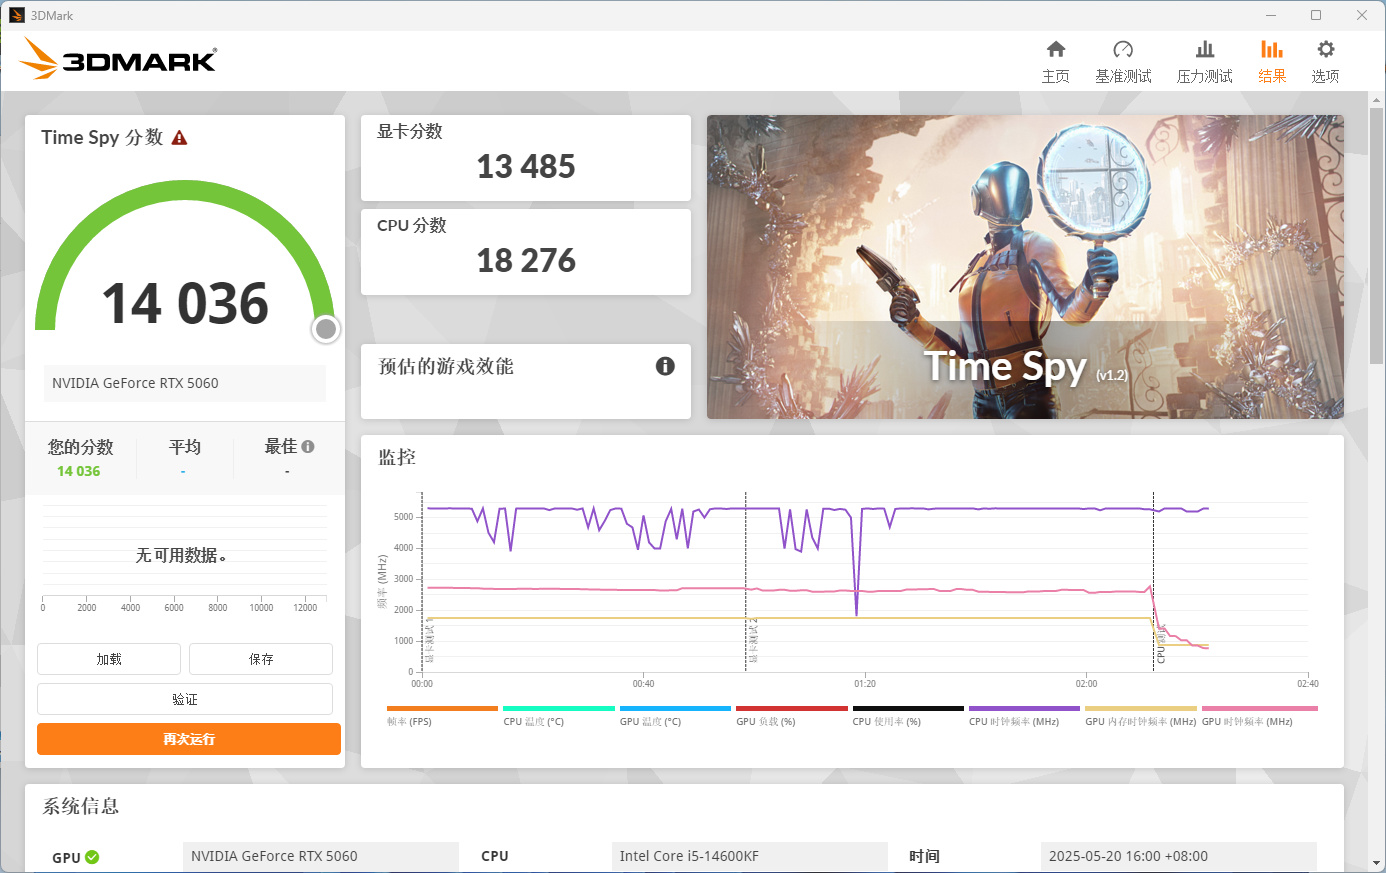
Task: Click the scrollbar up arrow at top right
Action: [x=1377, y=100]
